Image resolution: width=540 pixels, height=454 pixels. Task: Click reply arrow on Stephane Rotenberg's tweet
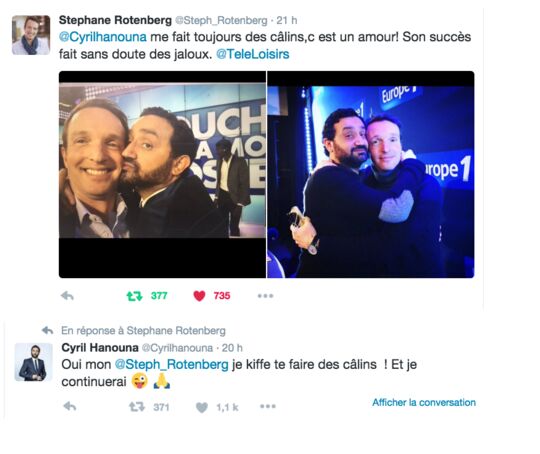coord(67,296)
